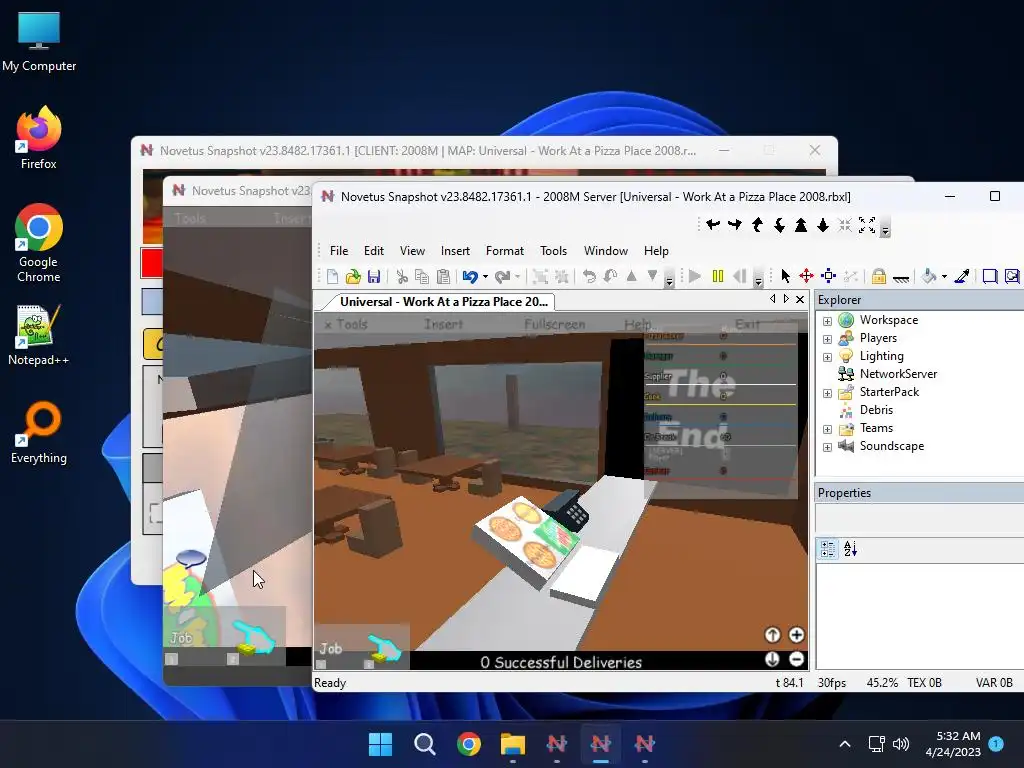Select the Universal - Work At a Pizza Place tab
Viewport: 1024px width, 768px height.
point(443,302)
